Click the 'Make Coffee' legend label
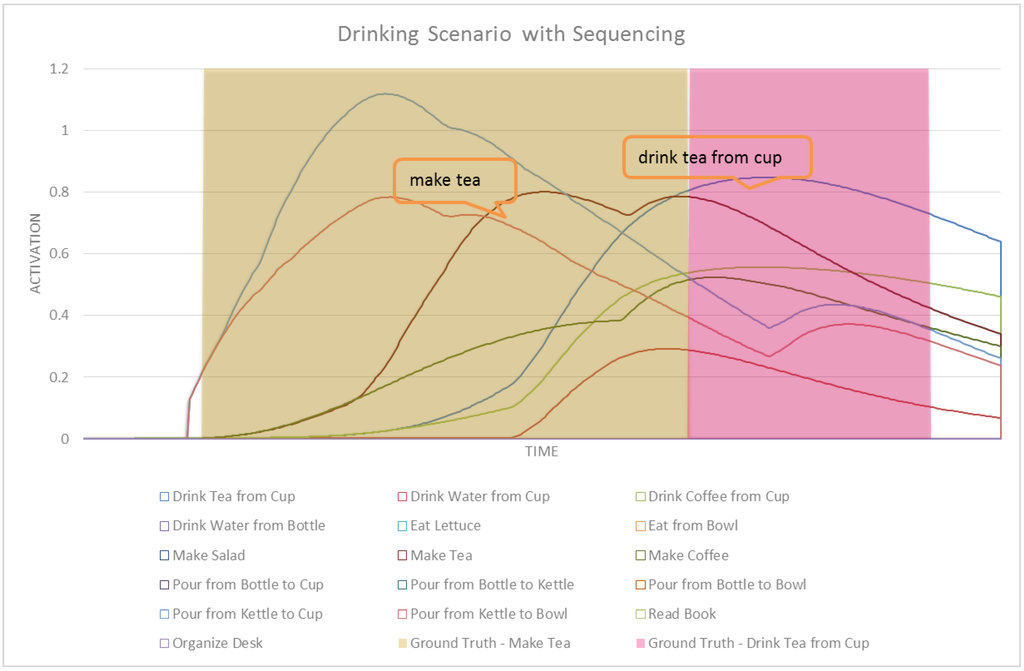 tap(688, 555)
